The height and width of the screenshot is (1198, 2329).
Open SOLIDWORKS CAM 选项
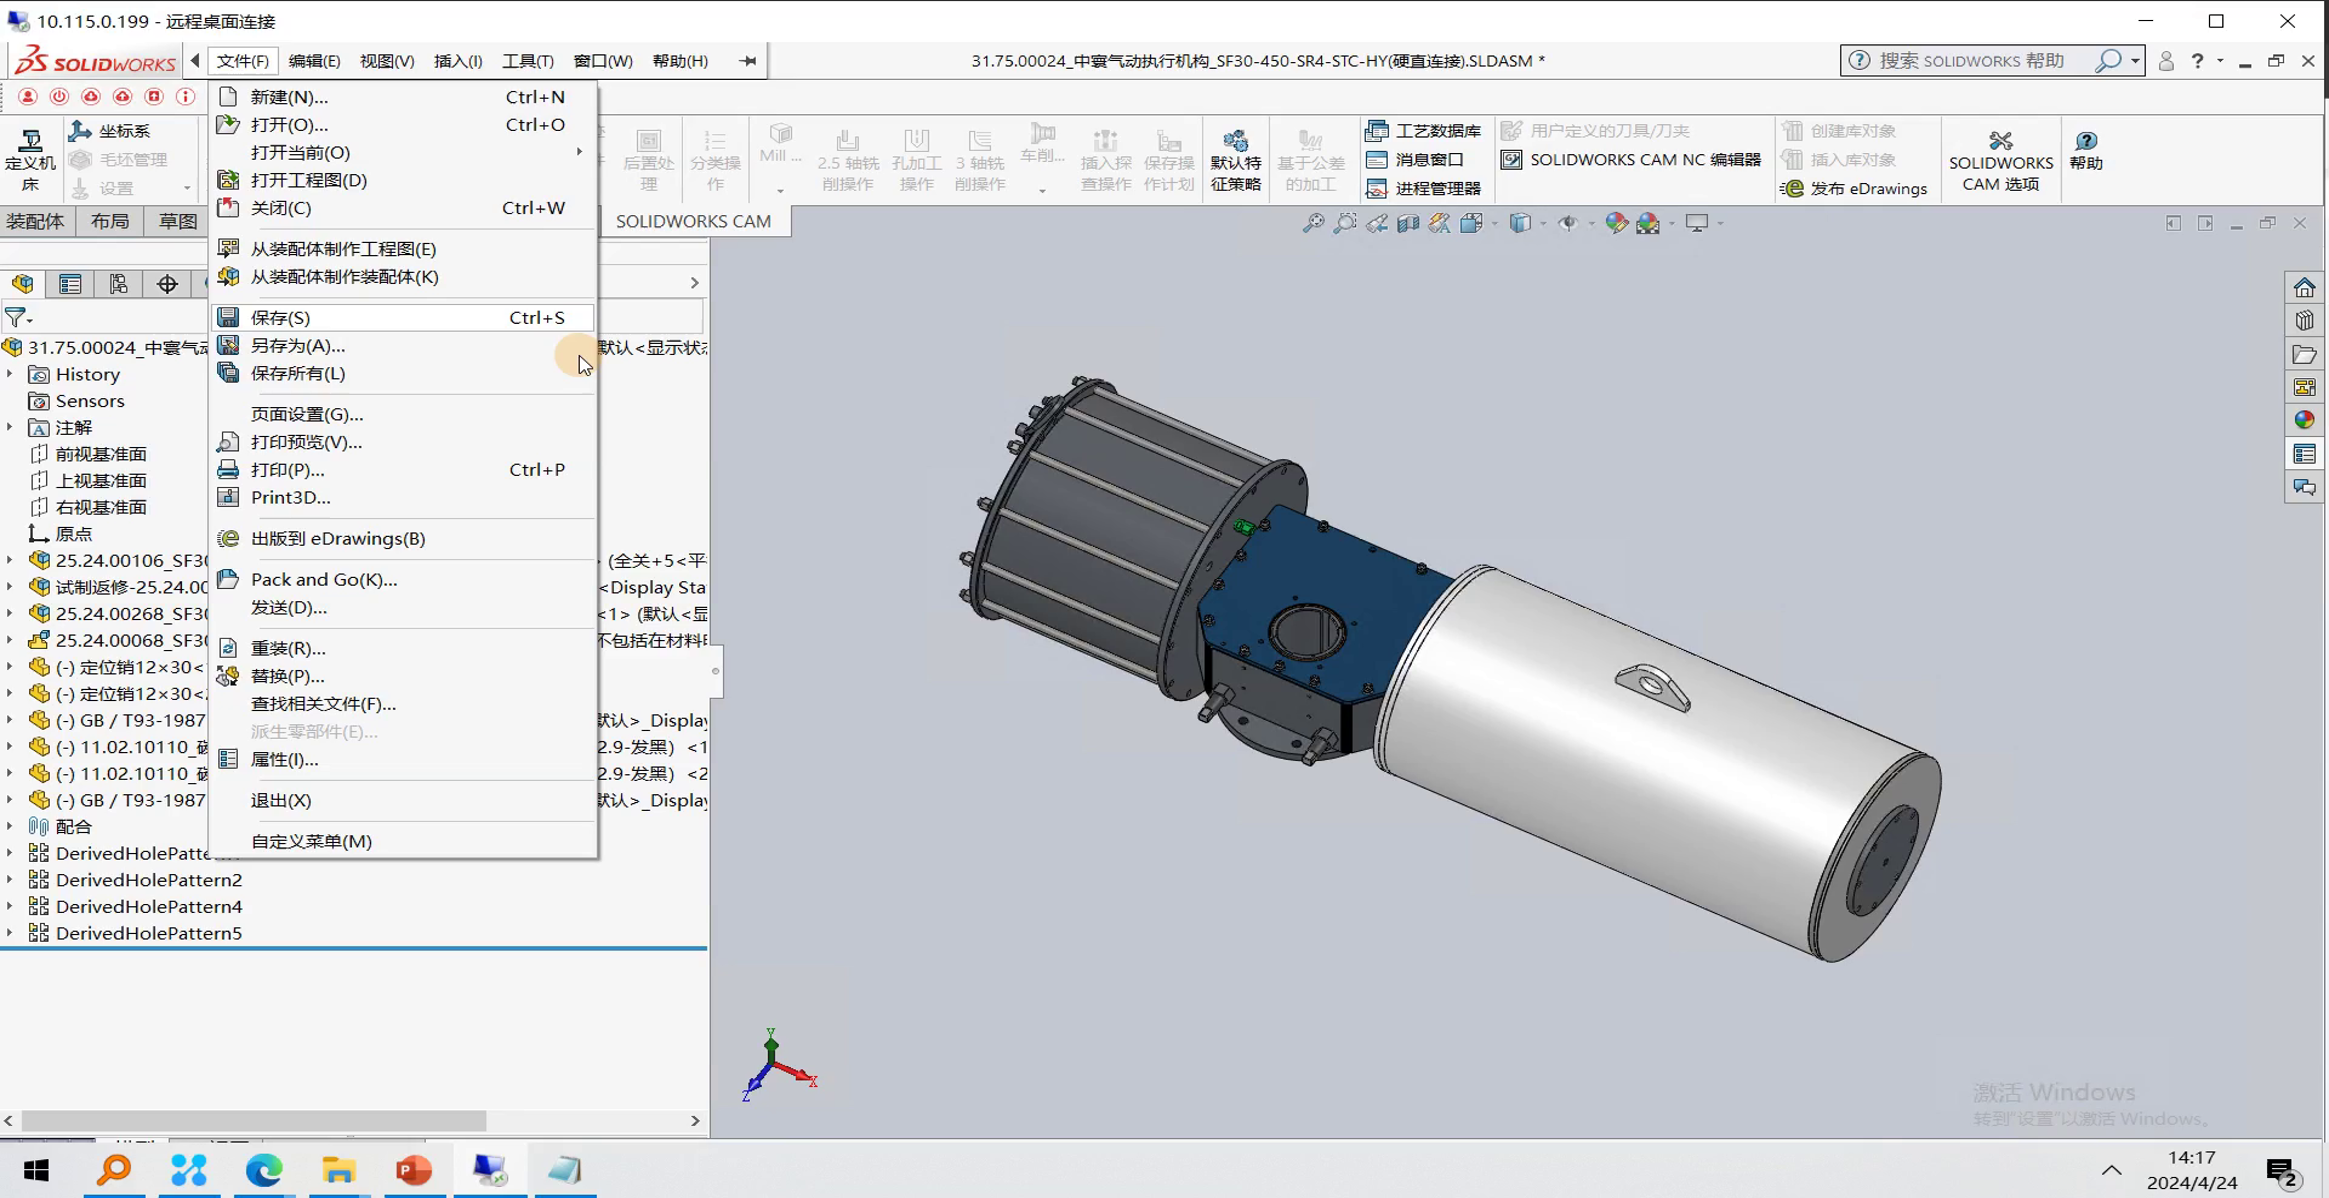(2000, 160)
